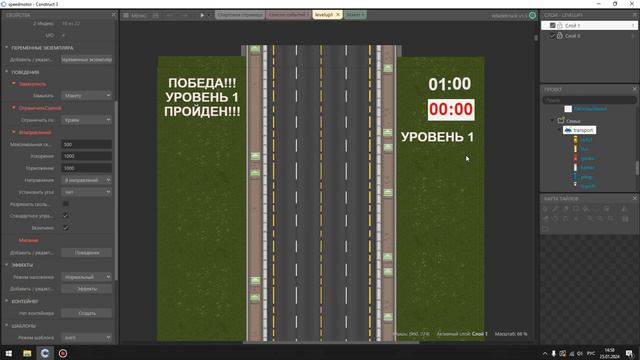This screenshot has width=640, height=360.
Task: Select the red 00:00 timer text object
Action: coord(451,109)
